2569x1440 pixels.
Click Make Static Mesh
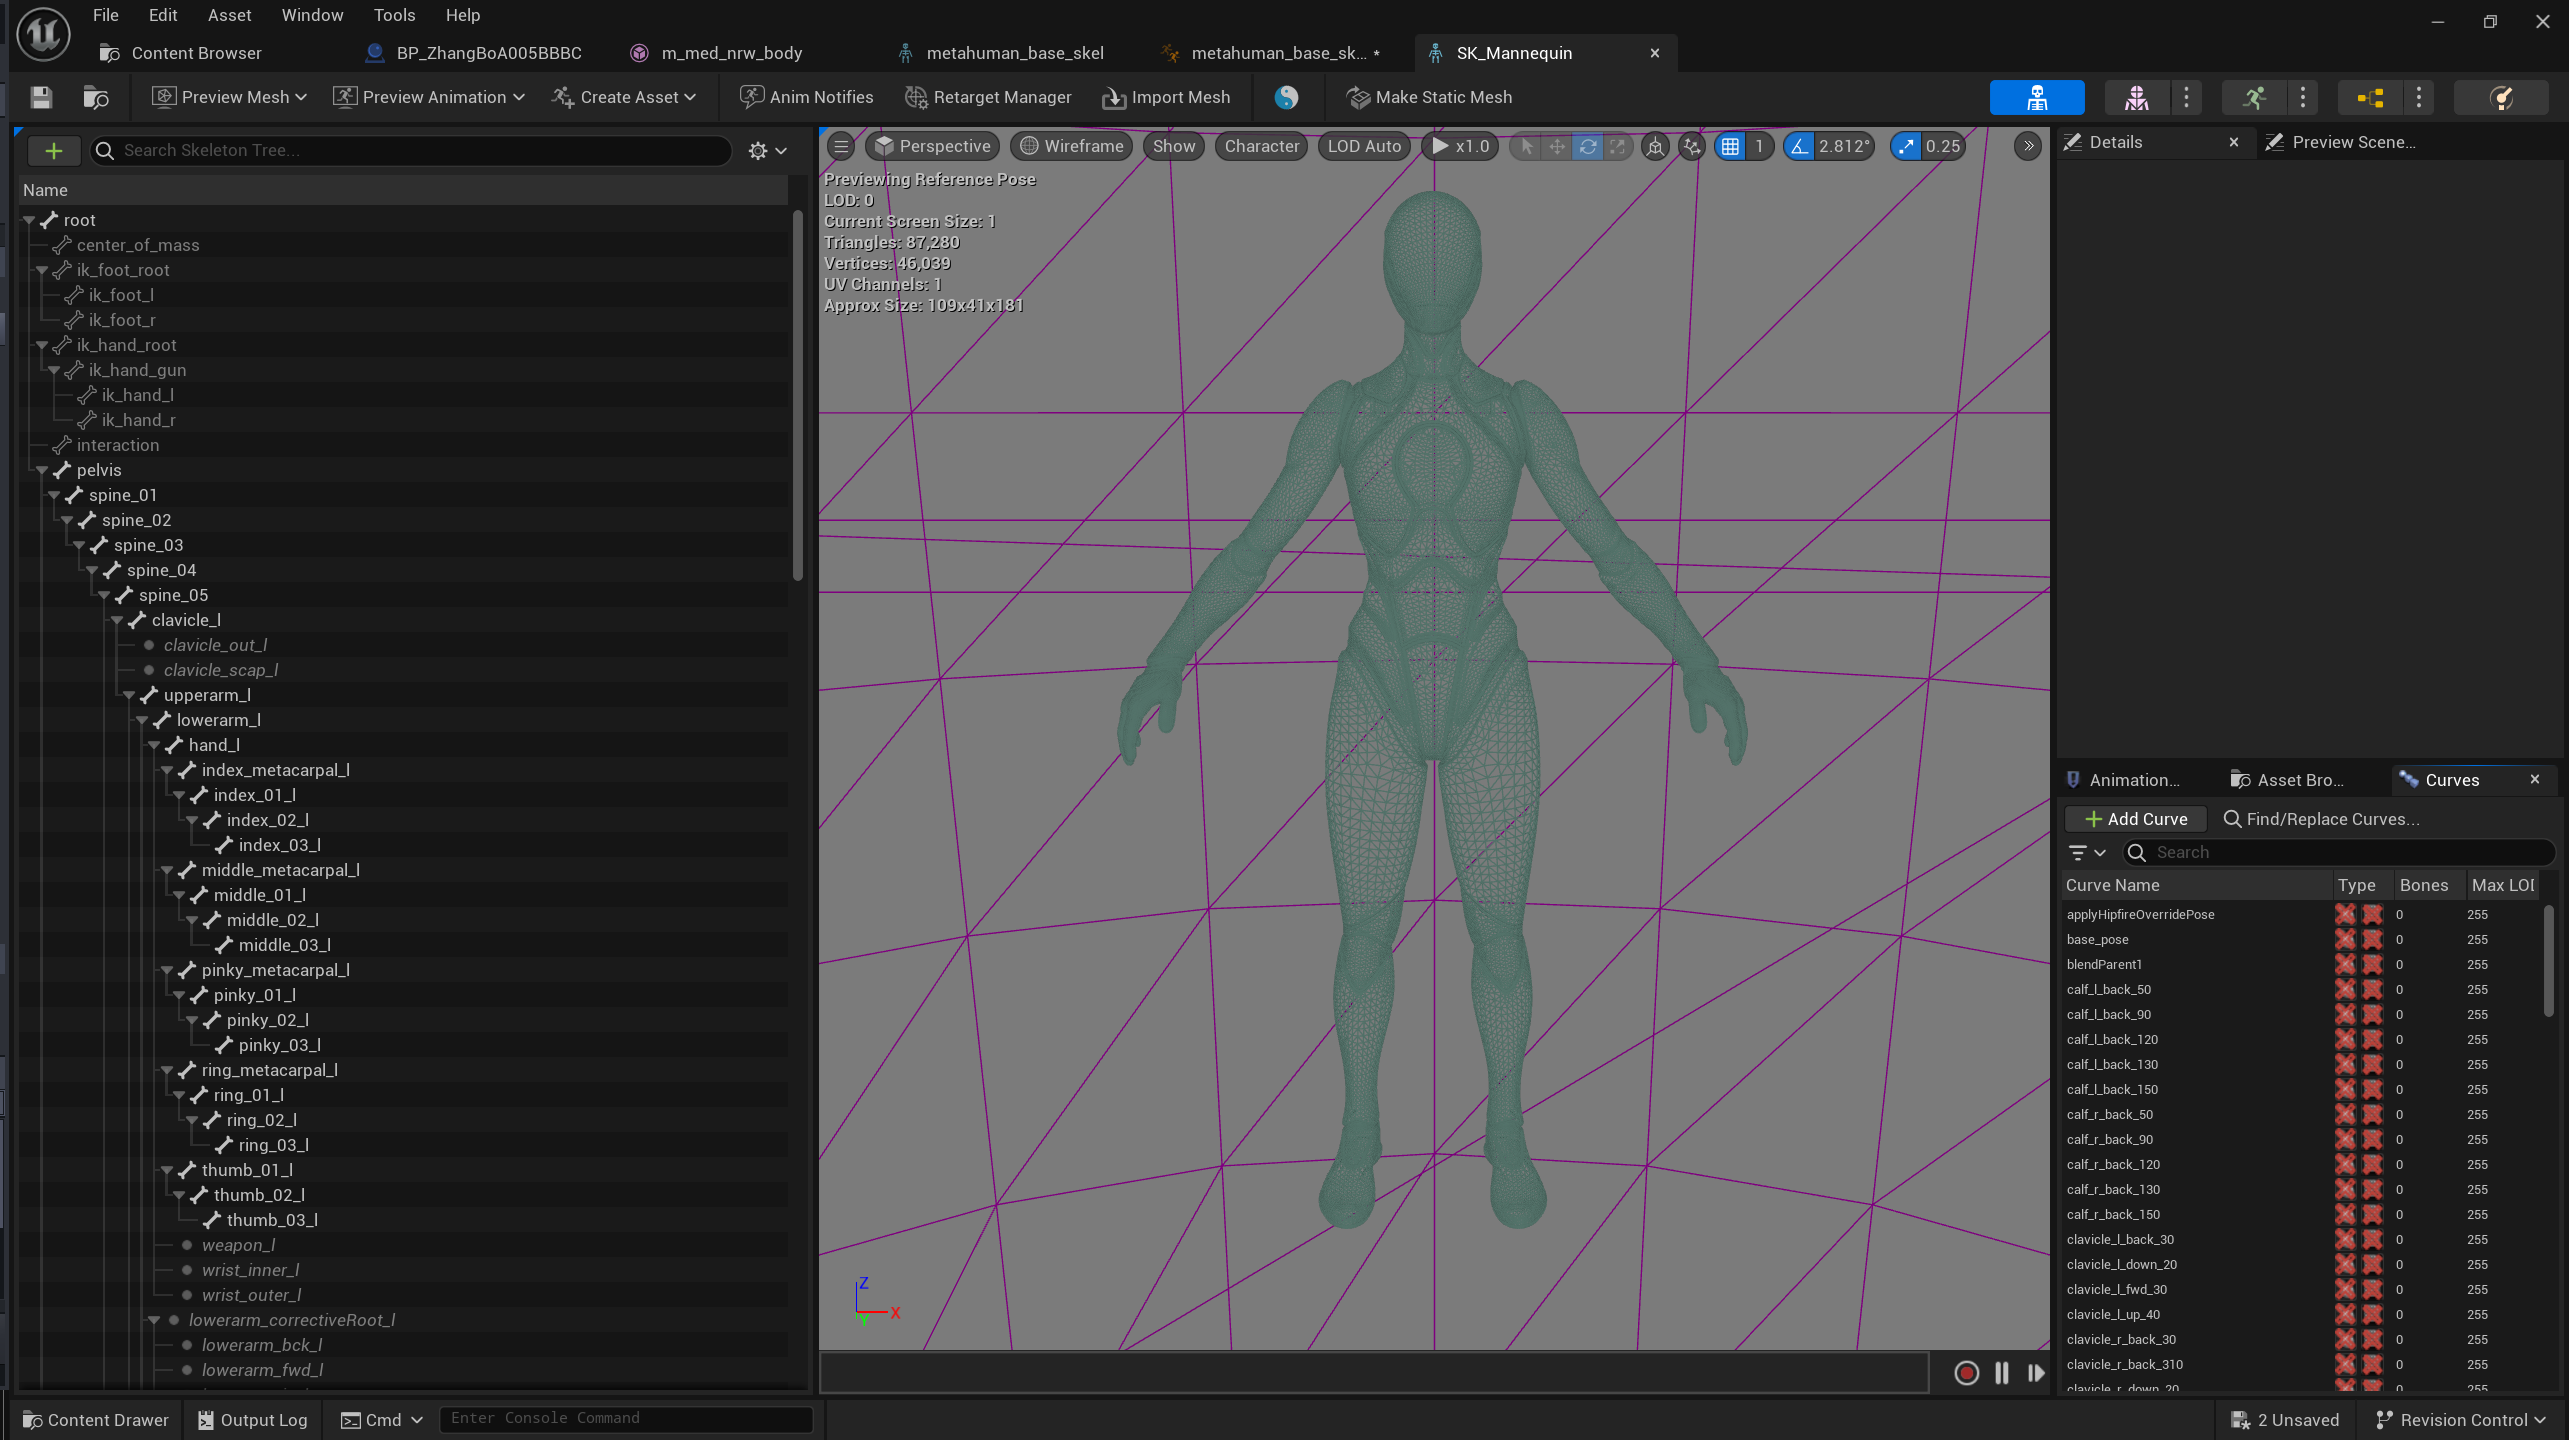click(x=1429, y=97)
